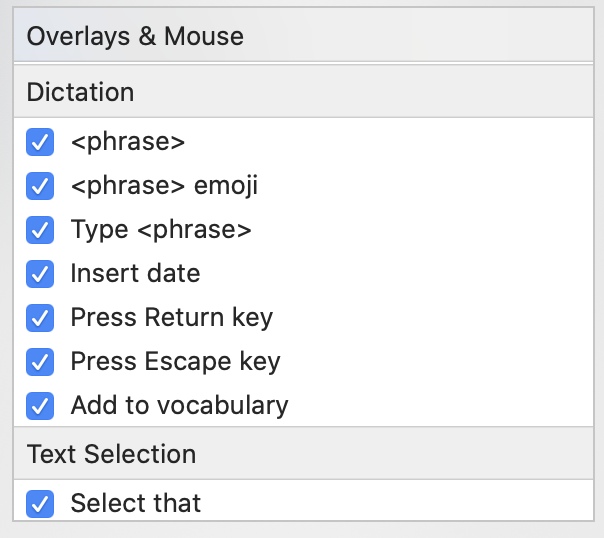Toggle the Select that checkbox

[x=40, y=503]
